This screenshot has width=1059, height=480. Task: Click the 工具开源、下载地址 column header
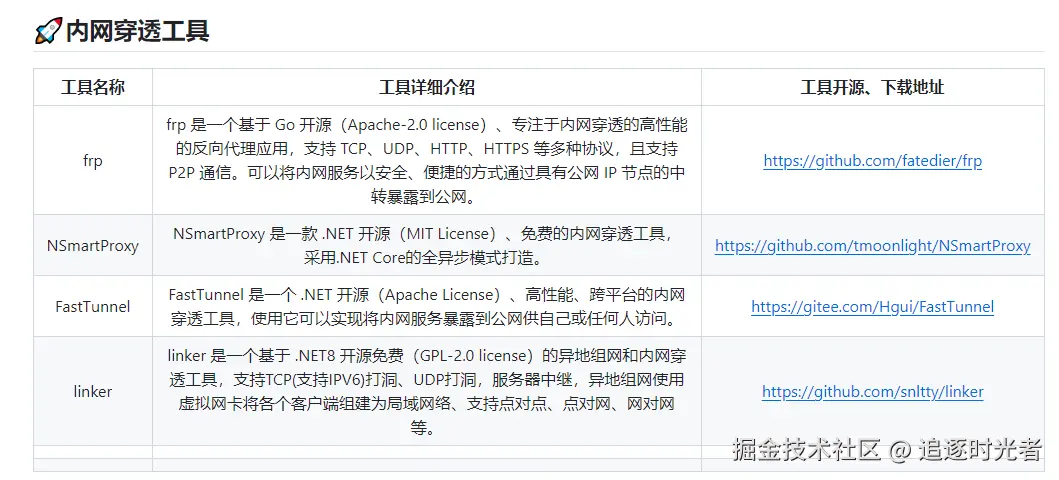tap(873, 87)
